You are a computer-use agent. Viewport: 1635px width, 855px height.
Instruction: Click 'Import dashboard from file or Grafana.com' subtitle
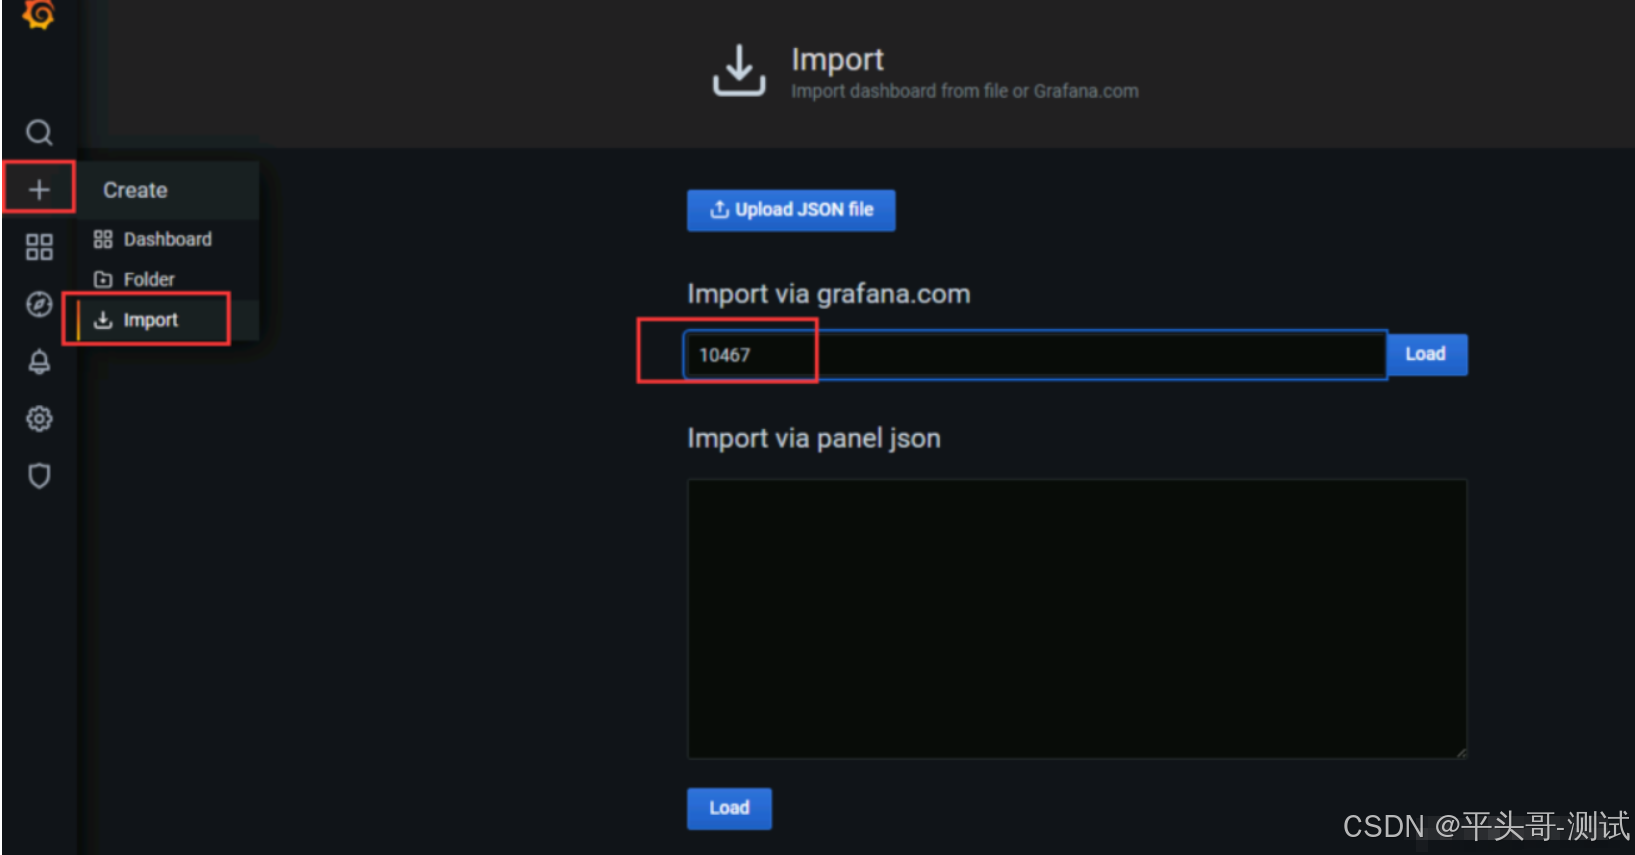click(965, 91)
